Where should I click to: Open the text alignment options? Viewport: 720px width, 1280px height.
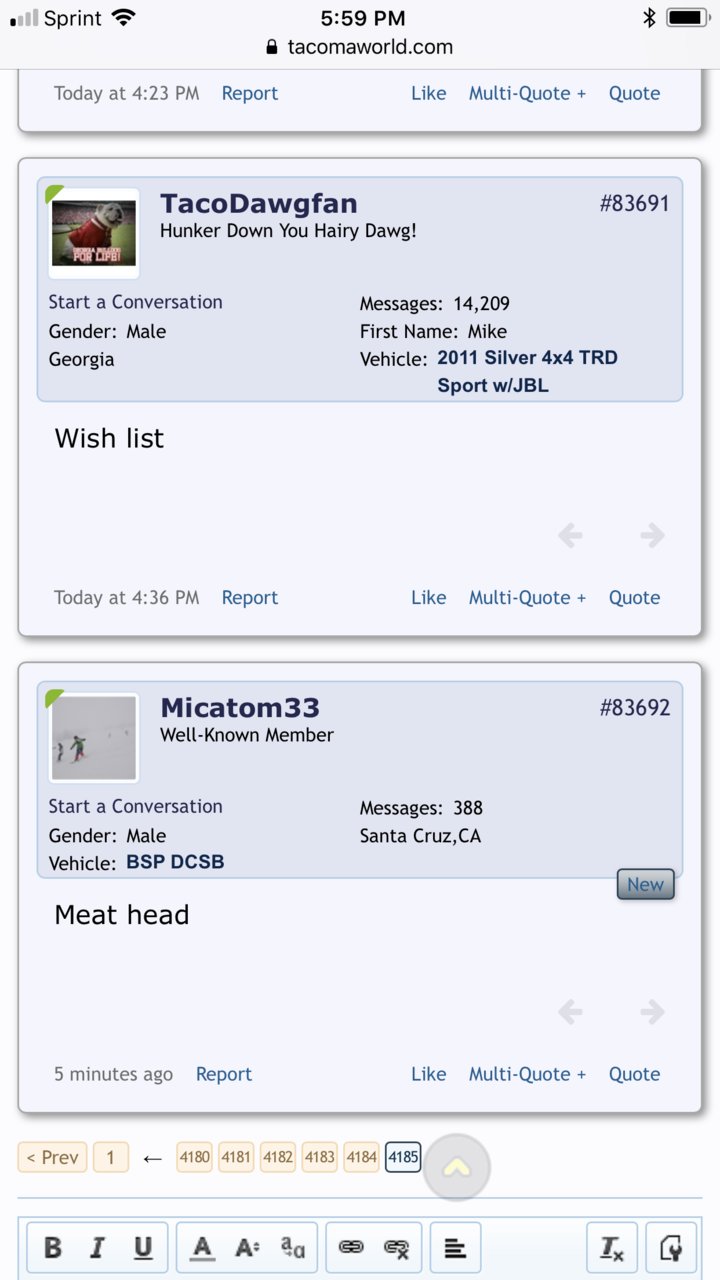pyautogui.click(x=455, y=1247)
